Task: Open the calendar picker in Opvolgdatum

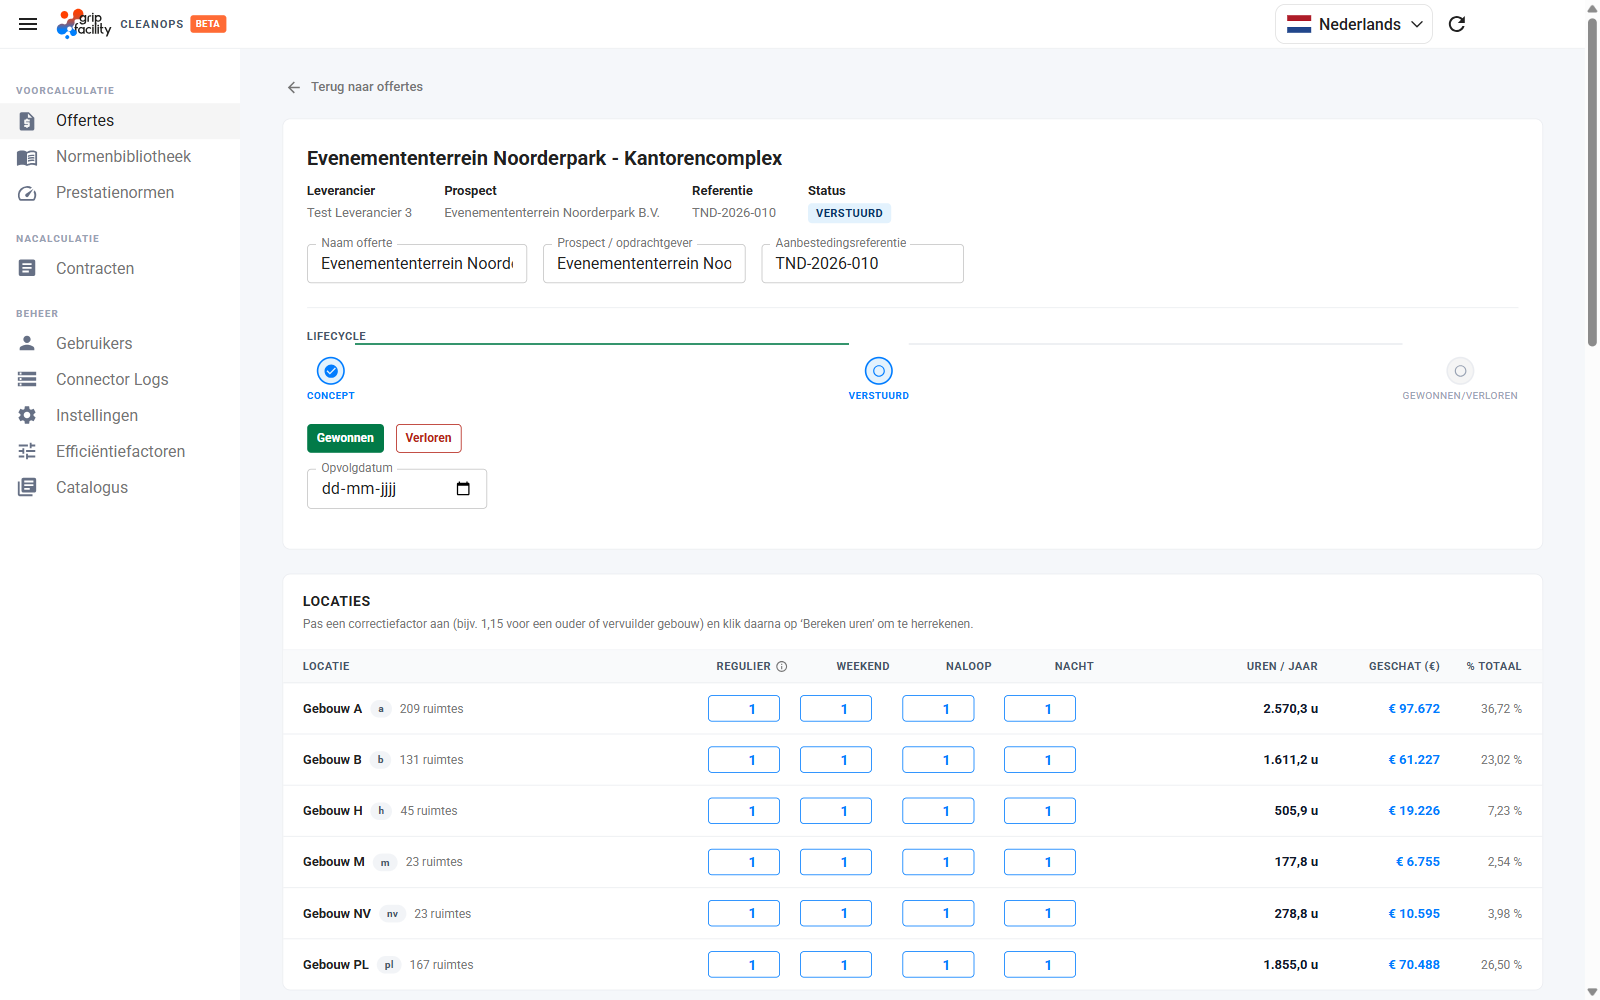Action: click(x=463, y=489)
